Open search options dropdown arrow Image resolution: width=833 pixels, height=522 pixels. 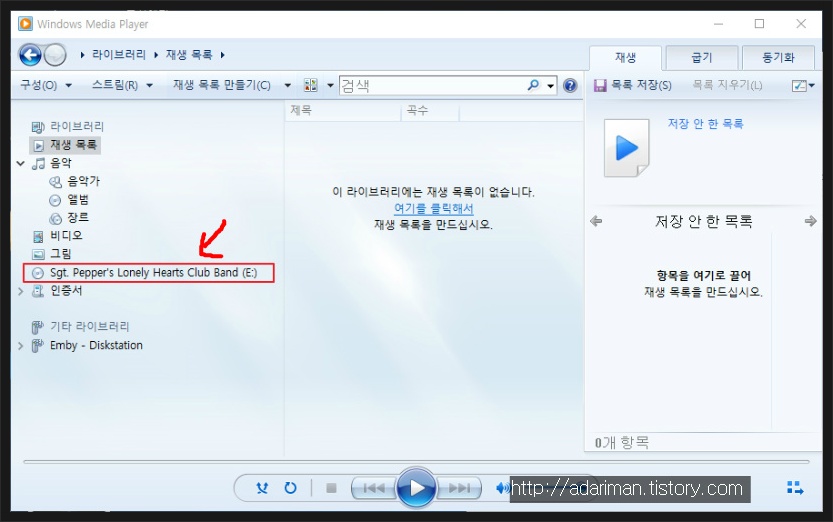click(x=550, y=85)
